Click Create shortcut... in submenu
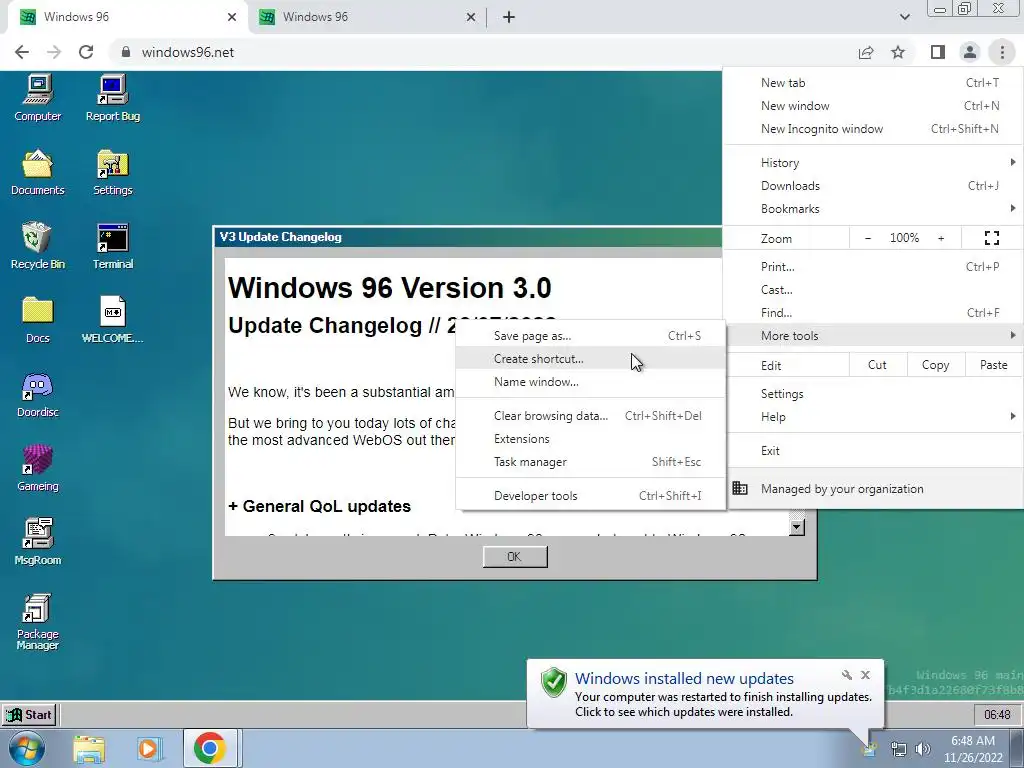The width and height of the screenshot is (1024, 768). point(590,359)
